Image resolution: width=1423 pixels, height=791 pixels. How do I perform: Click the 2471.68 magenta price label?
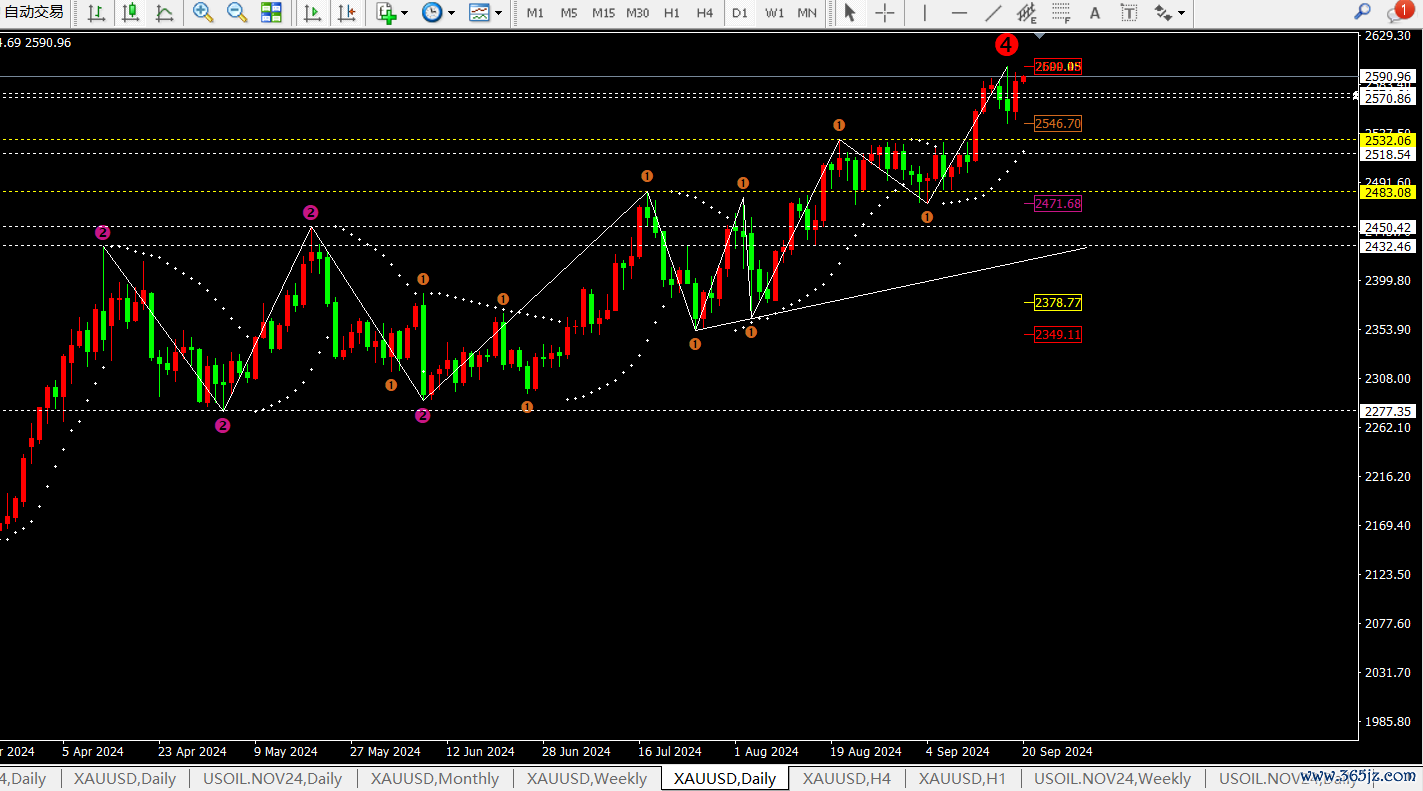pos(1058,204)
